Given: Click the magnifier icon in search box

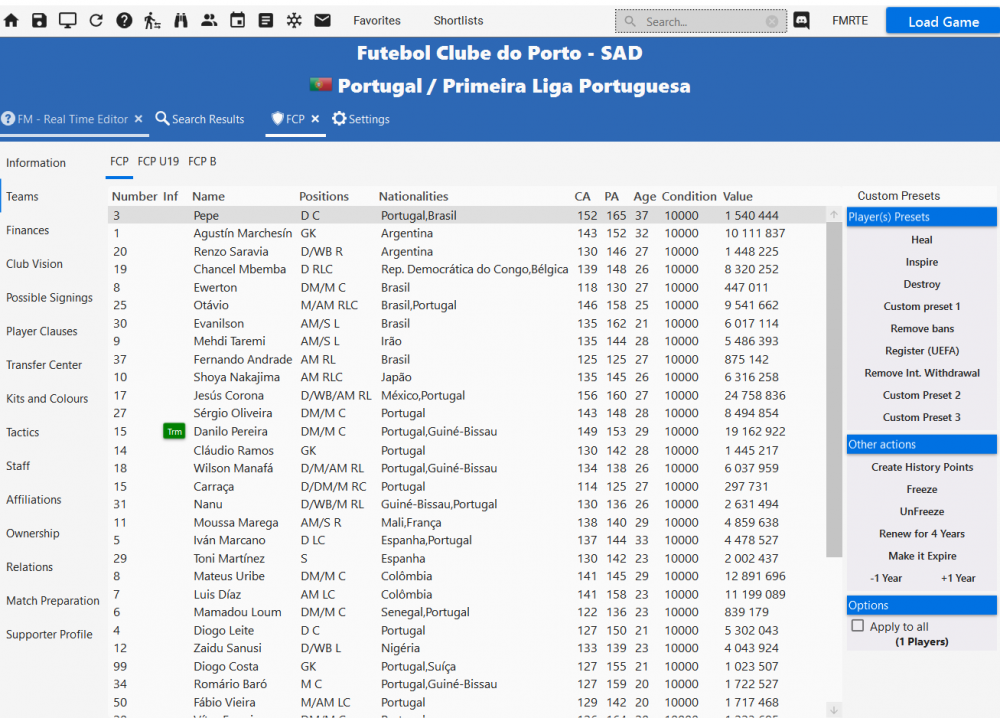Looking at the screenshot, I should [x=630, y=22].
